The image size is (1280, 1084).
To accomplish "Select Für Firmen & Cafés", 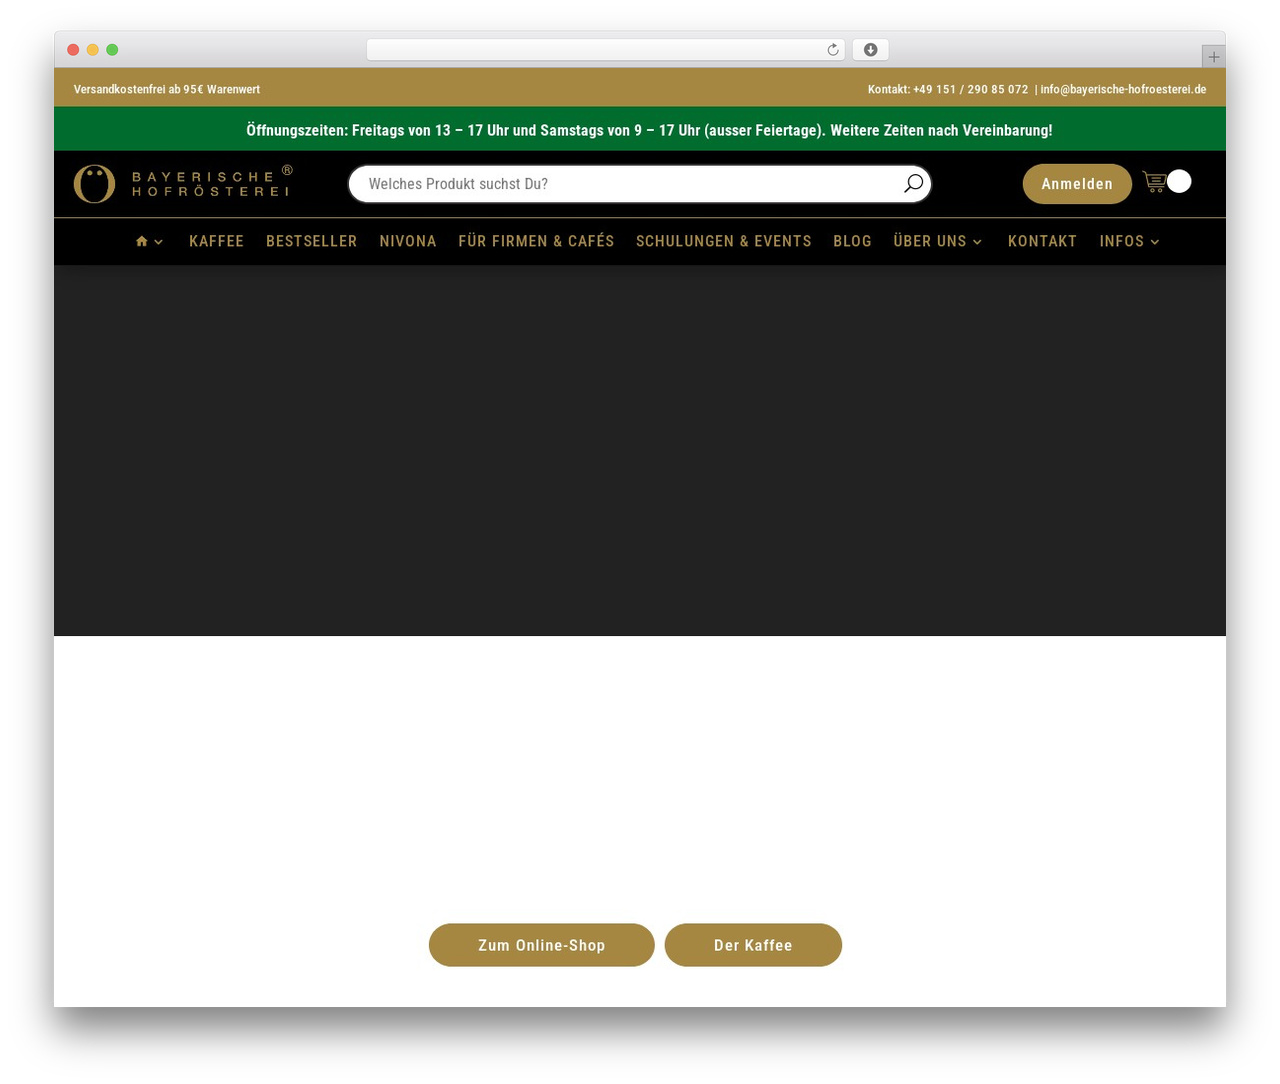I will pyautogui.click(x=536, y=241).
